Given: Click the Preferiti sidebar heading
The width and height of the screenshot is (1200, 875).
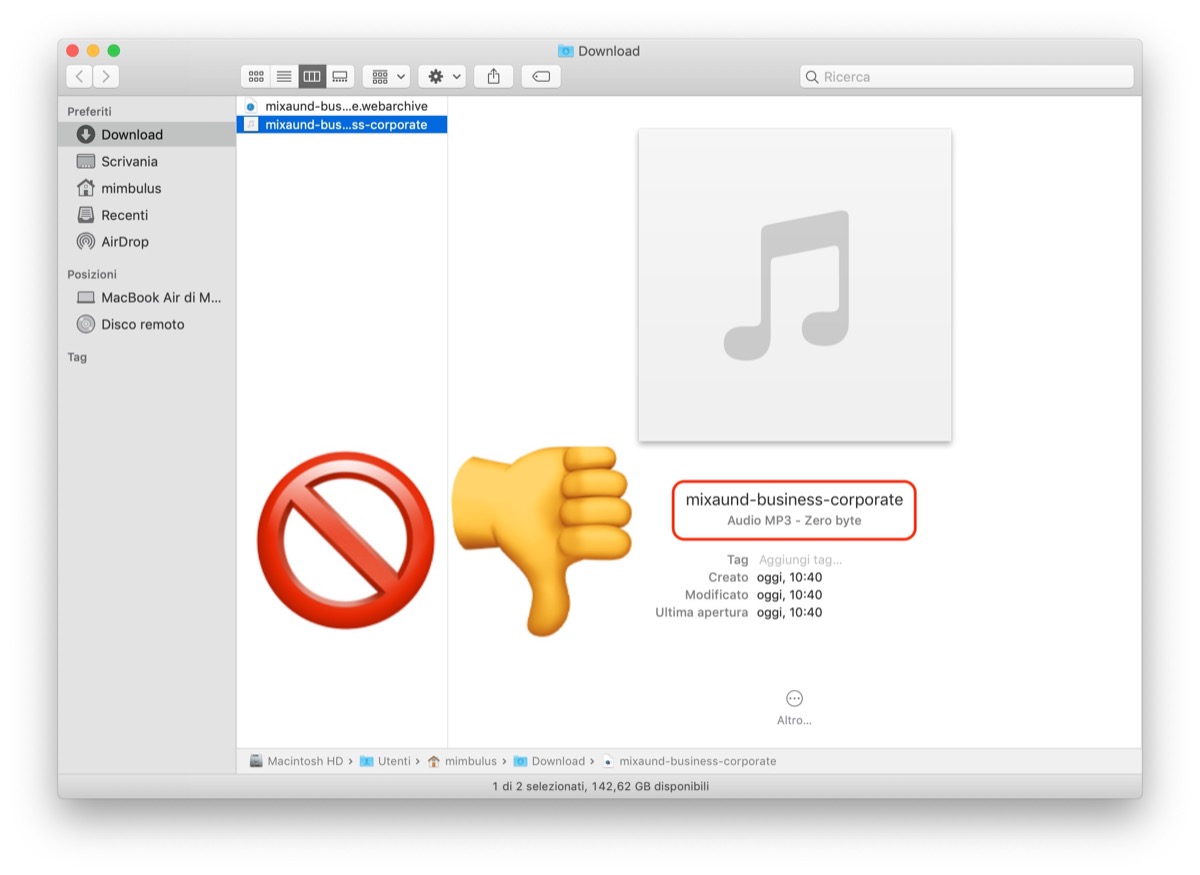Looking at the screenshot, I should coord(90,111).
